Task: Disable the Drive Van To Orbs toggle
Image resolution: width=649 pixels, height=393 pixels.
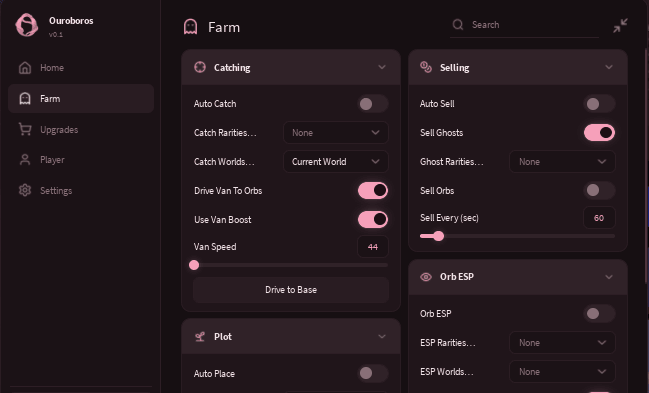Action: coord(373,190)
